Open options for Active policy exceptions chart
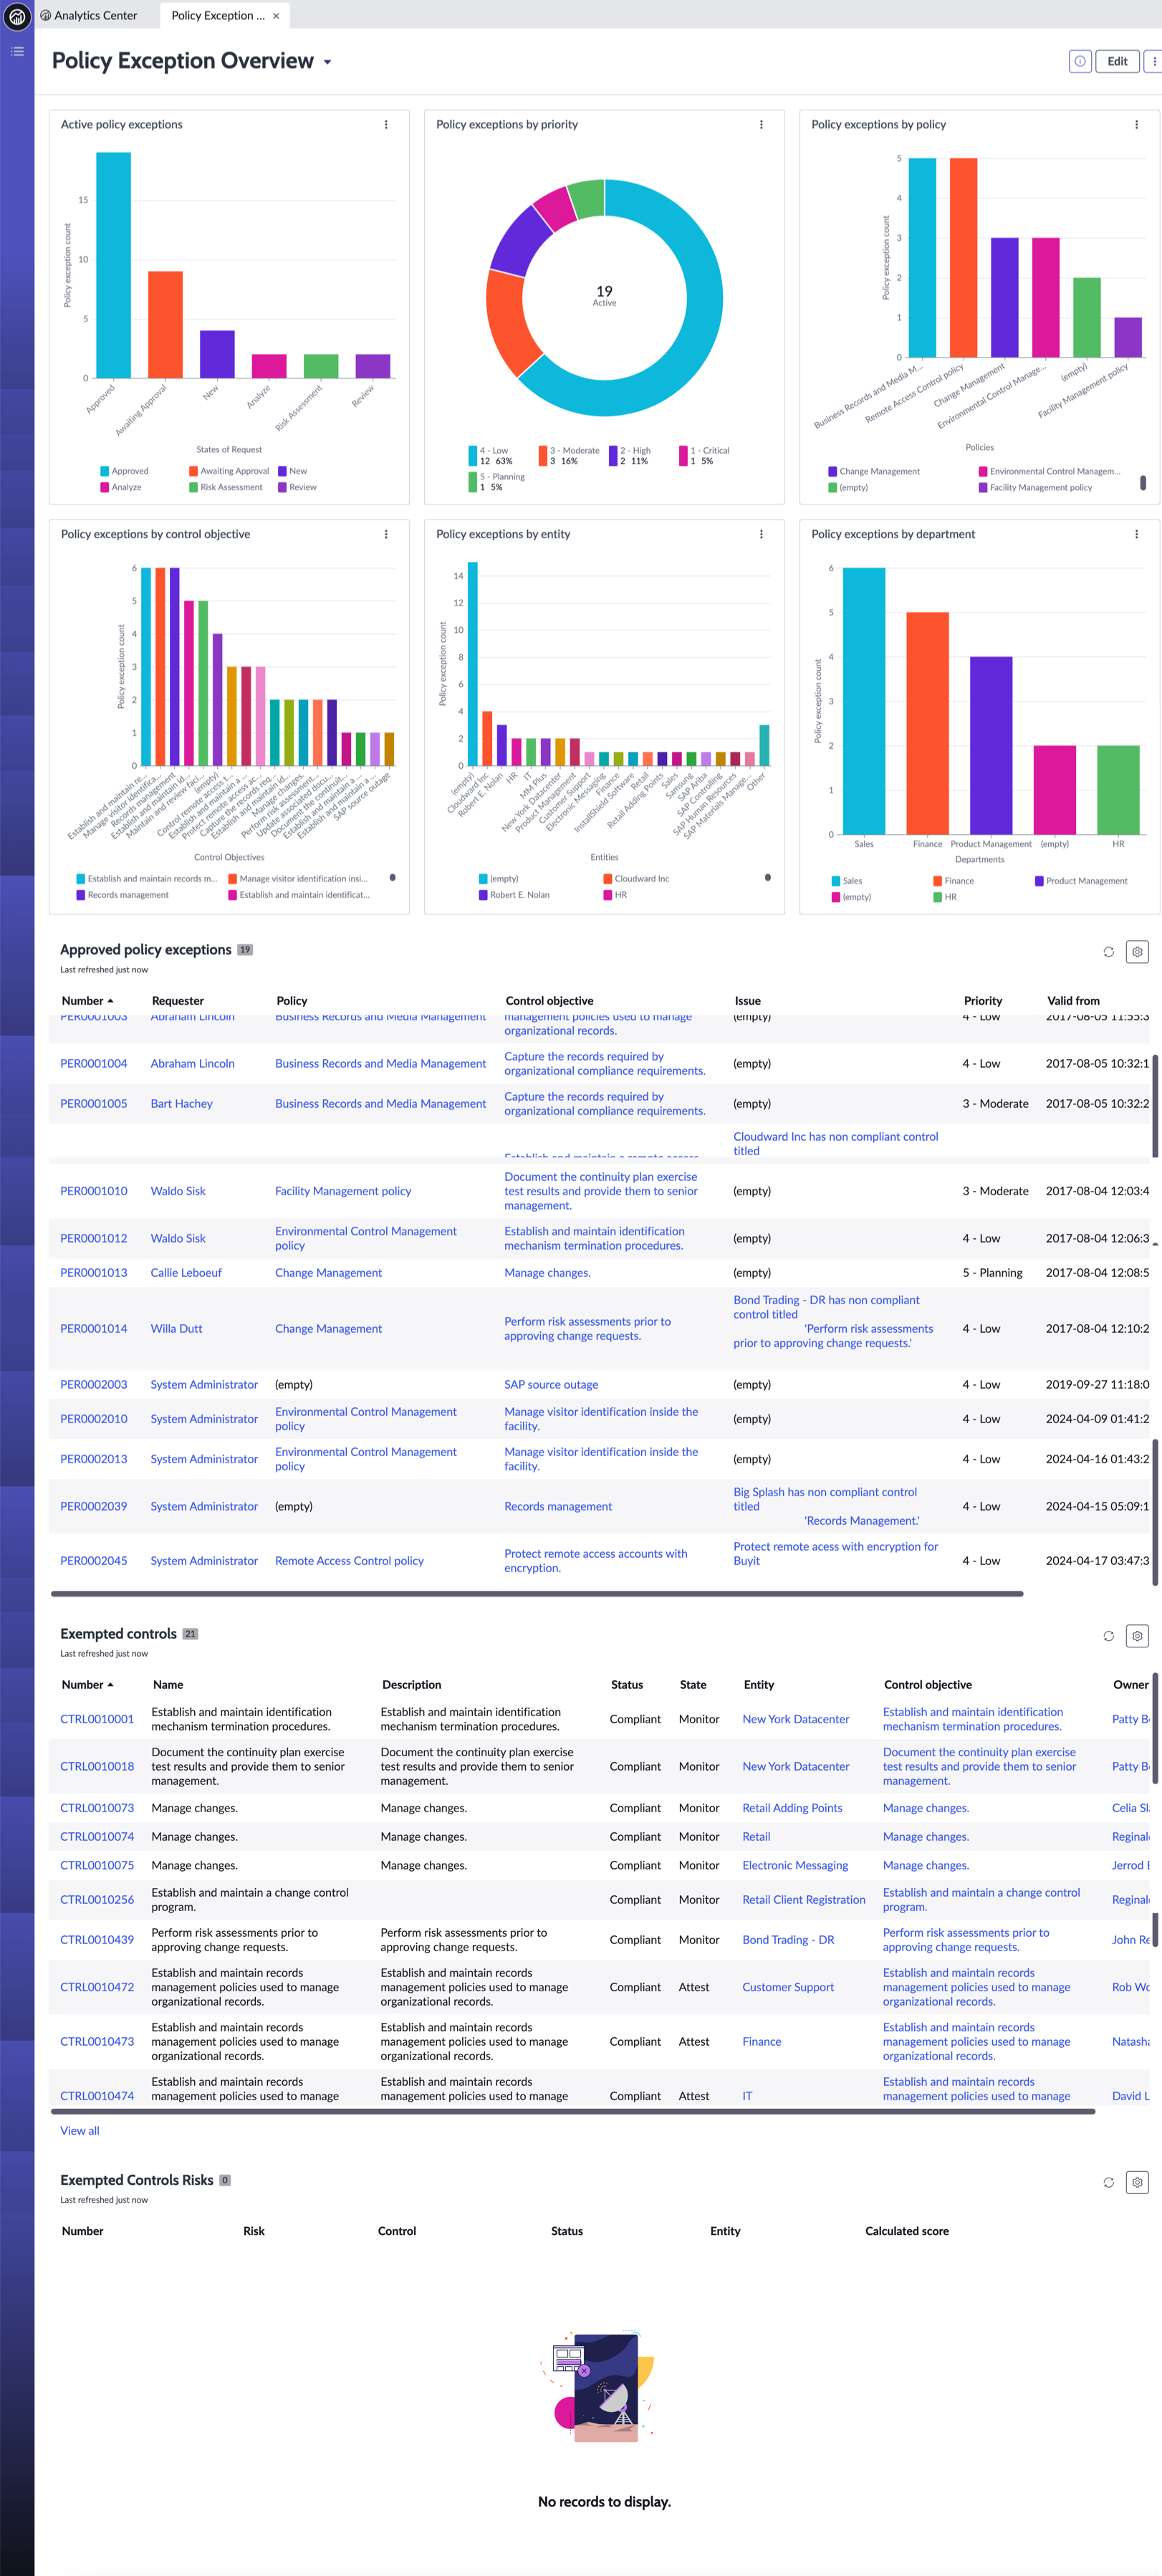1162x2576 pixels. pyautogui.click(x=386, y=125)
